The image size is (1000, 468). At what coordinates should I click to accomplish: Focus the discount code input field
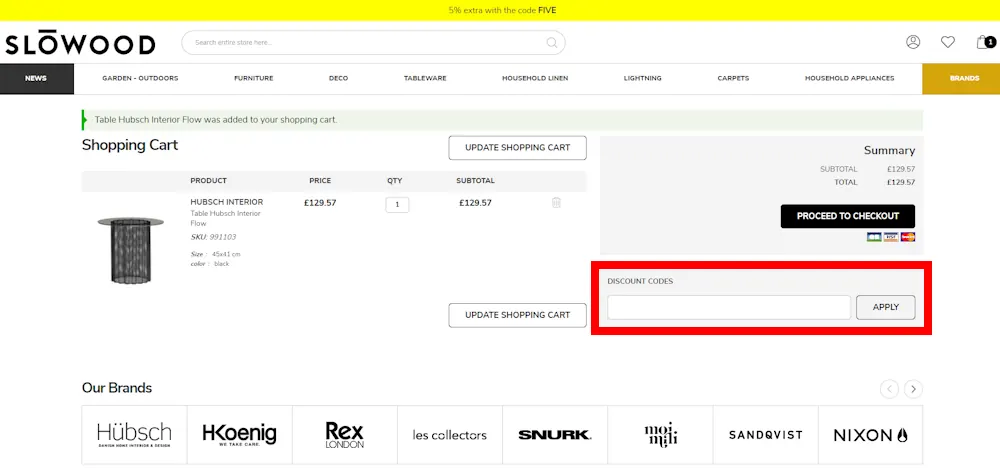pos(729,307)
